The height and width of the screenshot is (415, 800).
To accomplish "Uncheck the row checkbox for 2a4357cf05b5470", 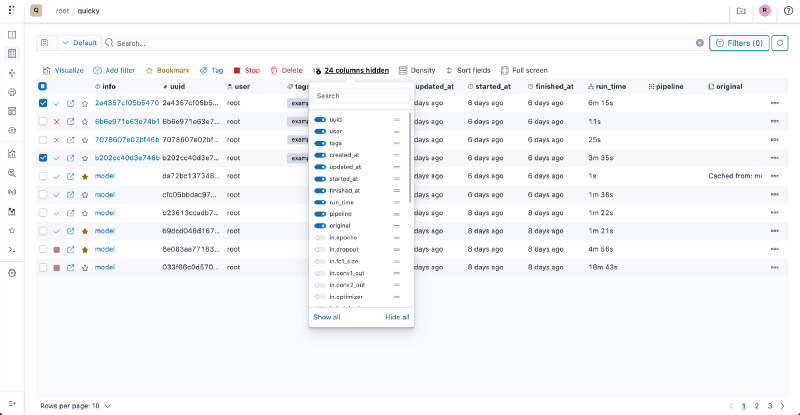I will (43, 103).
